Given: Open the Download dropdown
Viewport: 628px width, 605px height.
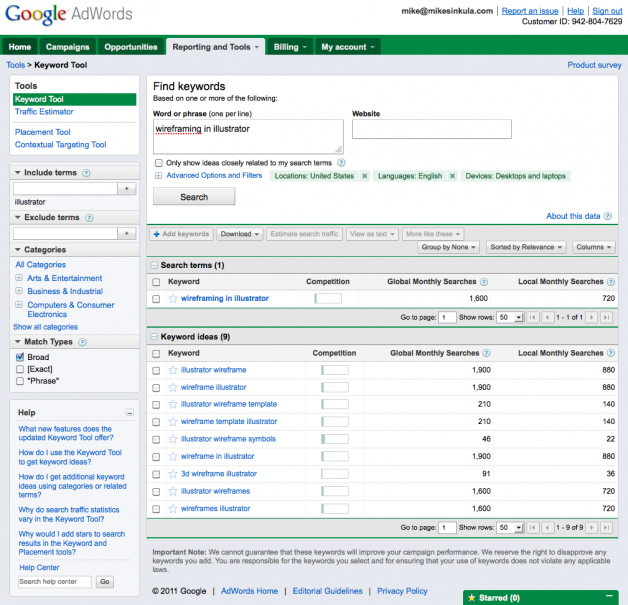Looking at the screenshot, I should pos(240,234).
